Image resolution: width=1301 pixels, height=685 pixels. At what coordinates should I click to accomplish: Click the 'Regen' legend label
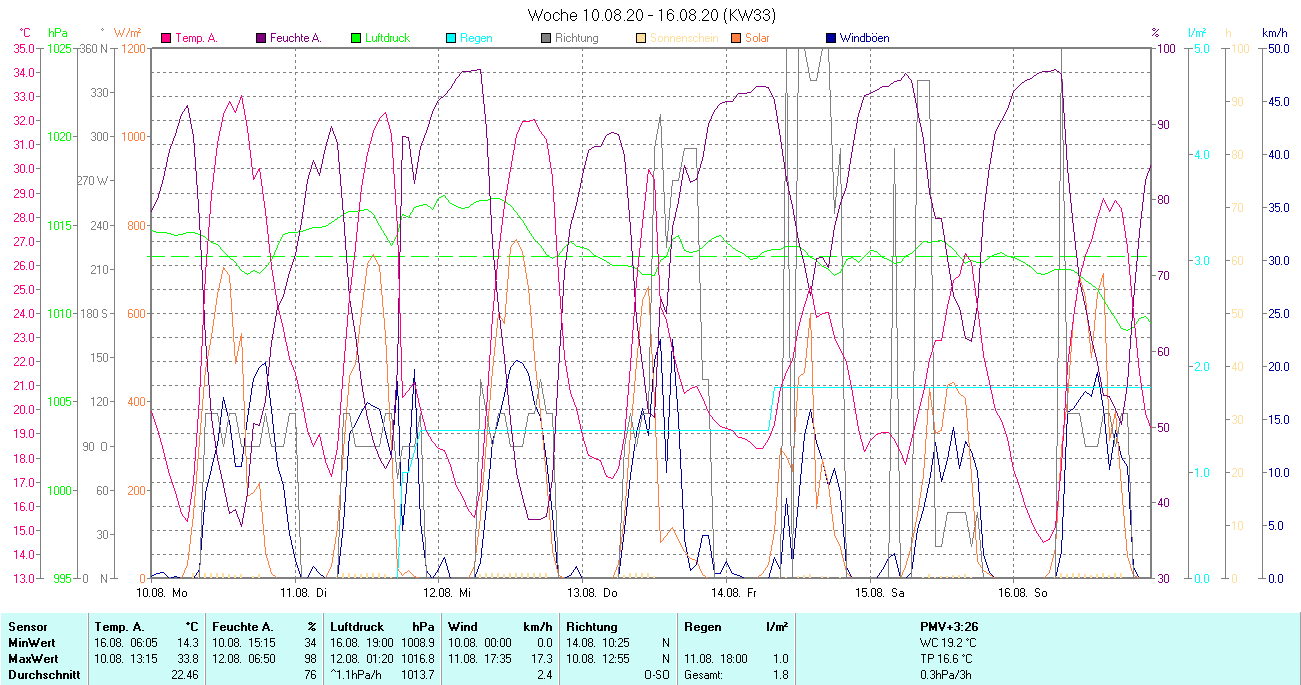coord(477,38)
